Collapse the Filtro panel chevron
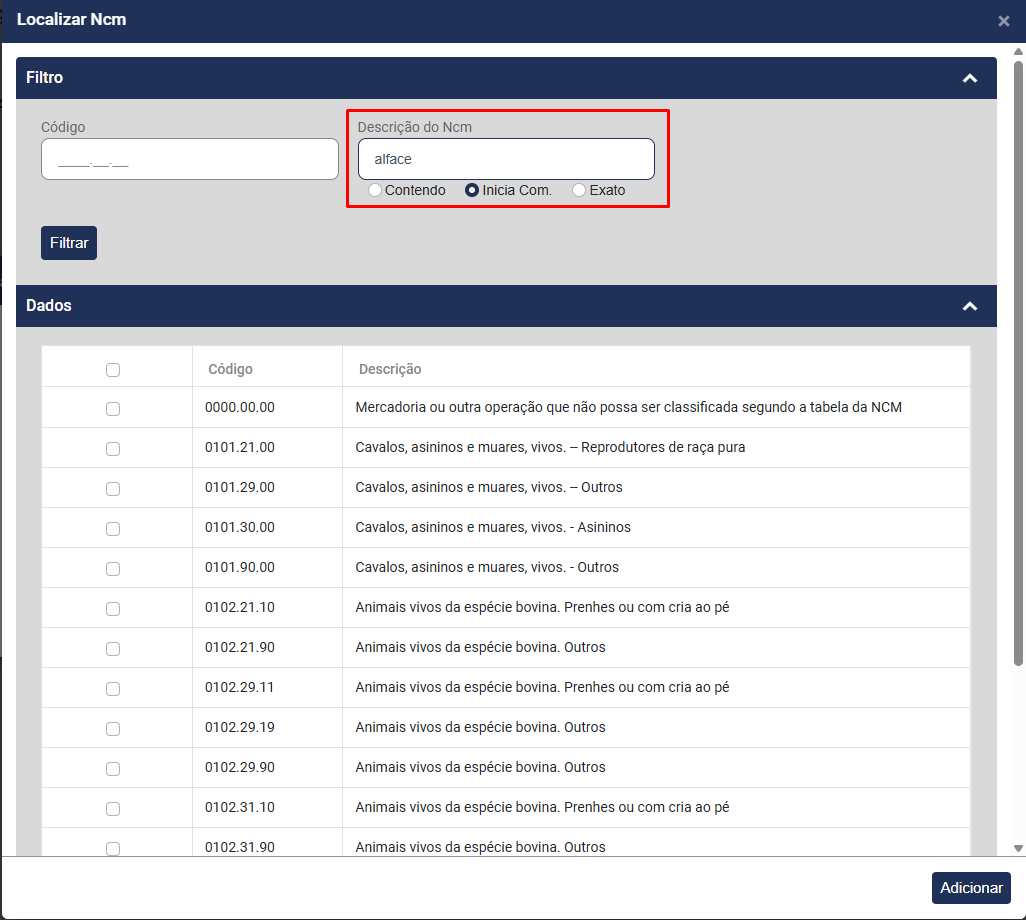Image resolution: width=1026 pixels, height=920 pixels. tap(969, 78)
